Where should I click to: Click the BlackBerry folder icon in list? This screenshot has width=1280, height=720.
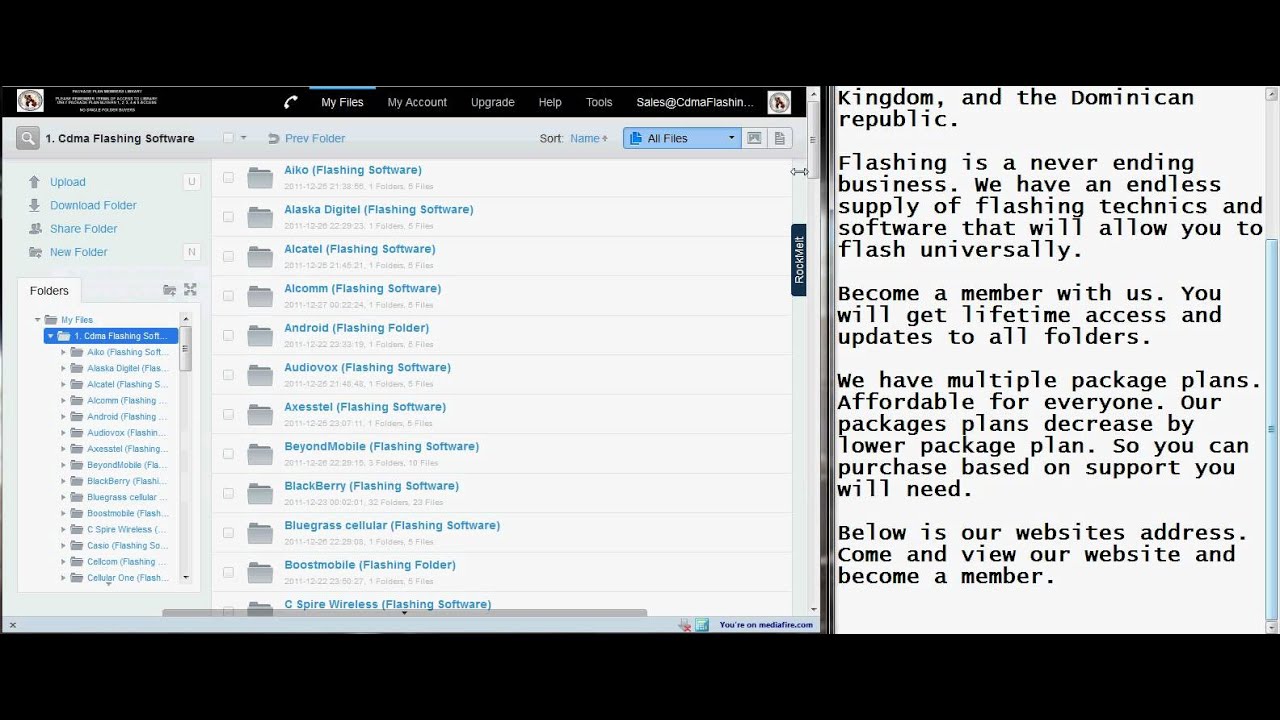260,494
